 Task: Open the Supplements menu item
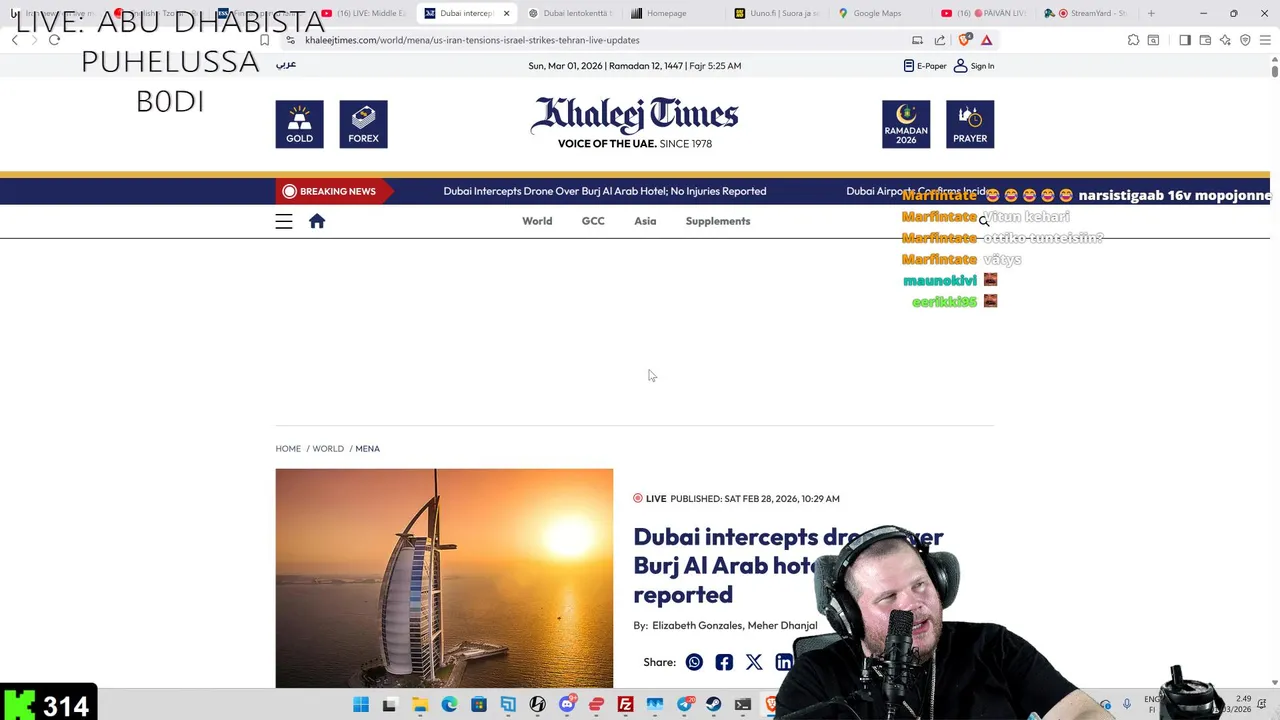point(718,221)
